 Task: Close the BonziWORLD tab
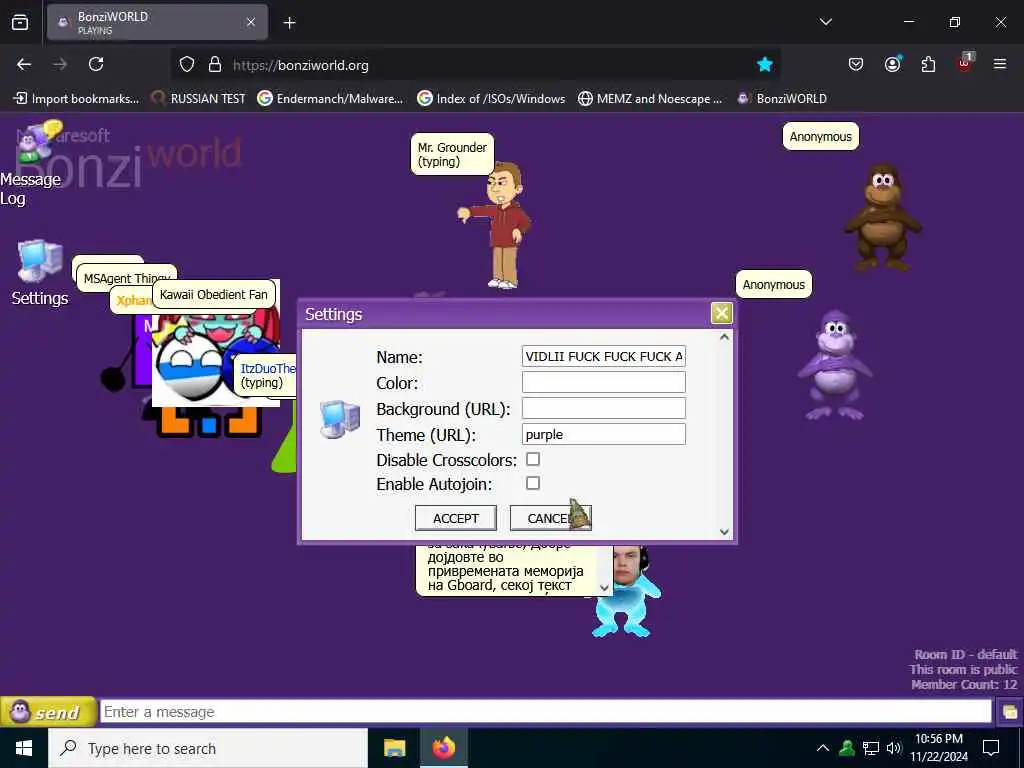pyautogui.click(x=251, y=22)
